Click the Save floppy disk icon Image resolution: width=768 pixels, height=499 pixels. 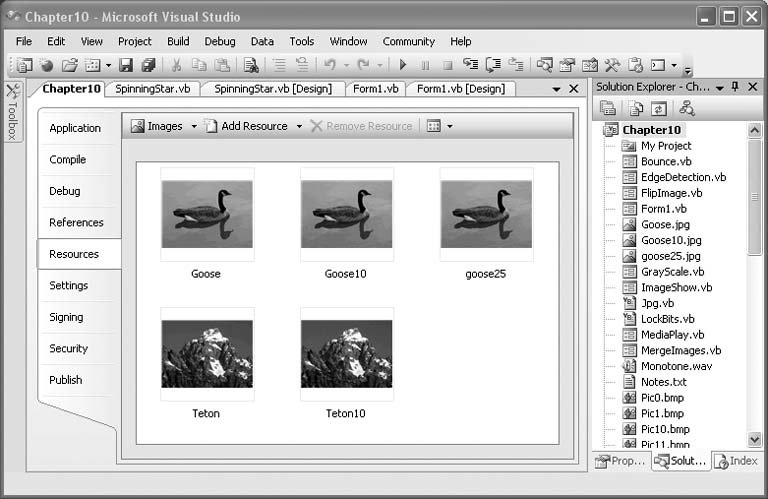[126, 66]
